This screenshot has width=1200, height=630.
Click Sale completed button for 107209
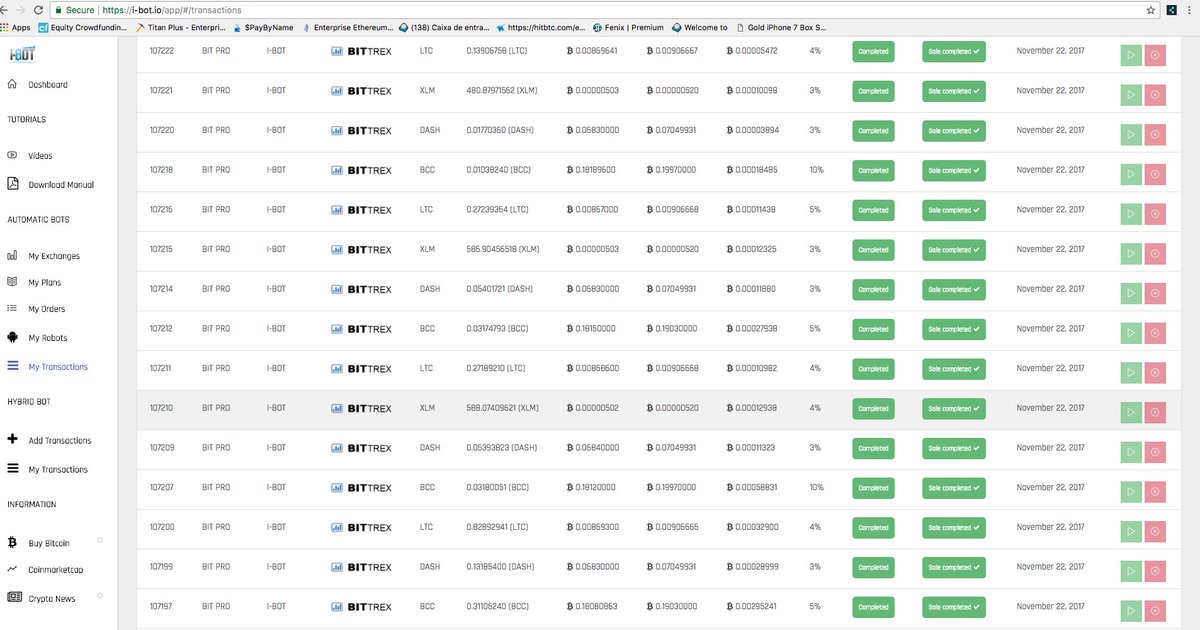point(953,448)
